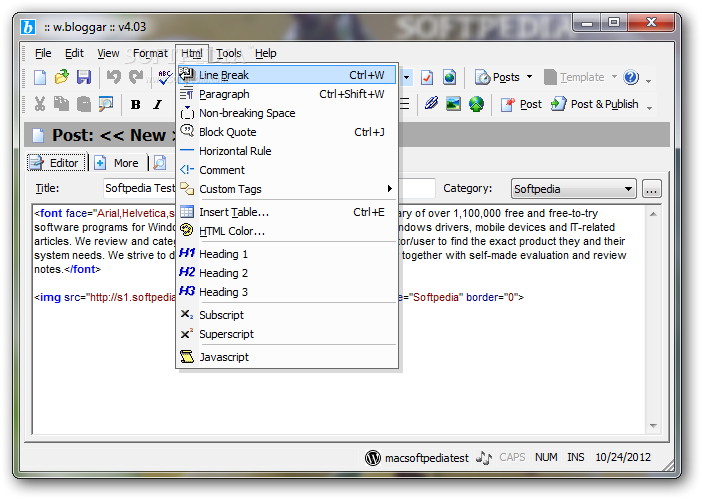Click the Paste clipboard icon
Screen dimensions: 702x499
84,104
